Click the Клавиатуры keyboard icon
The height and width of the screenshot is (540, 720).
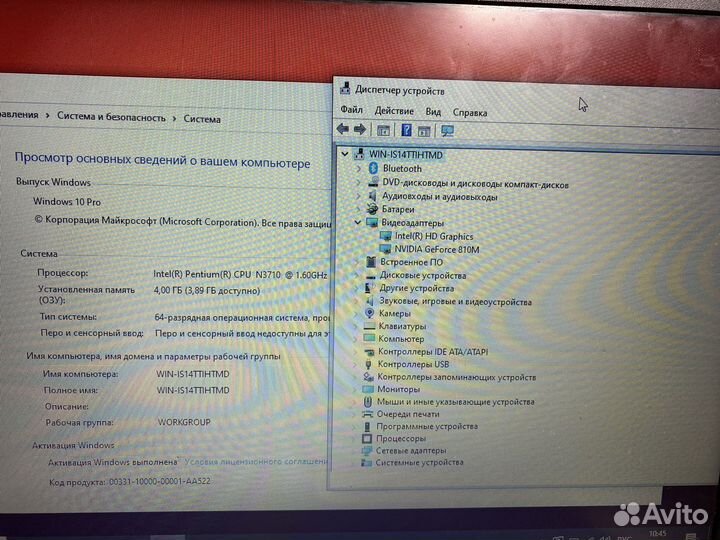click(x=369, y=326)
